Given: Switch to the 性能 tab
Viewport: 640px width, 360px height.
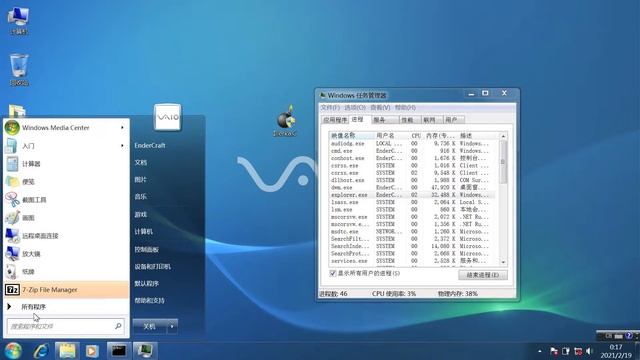Looking at the screenshot, I should pos(409,120).
